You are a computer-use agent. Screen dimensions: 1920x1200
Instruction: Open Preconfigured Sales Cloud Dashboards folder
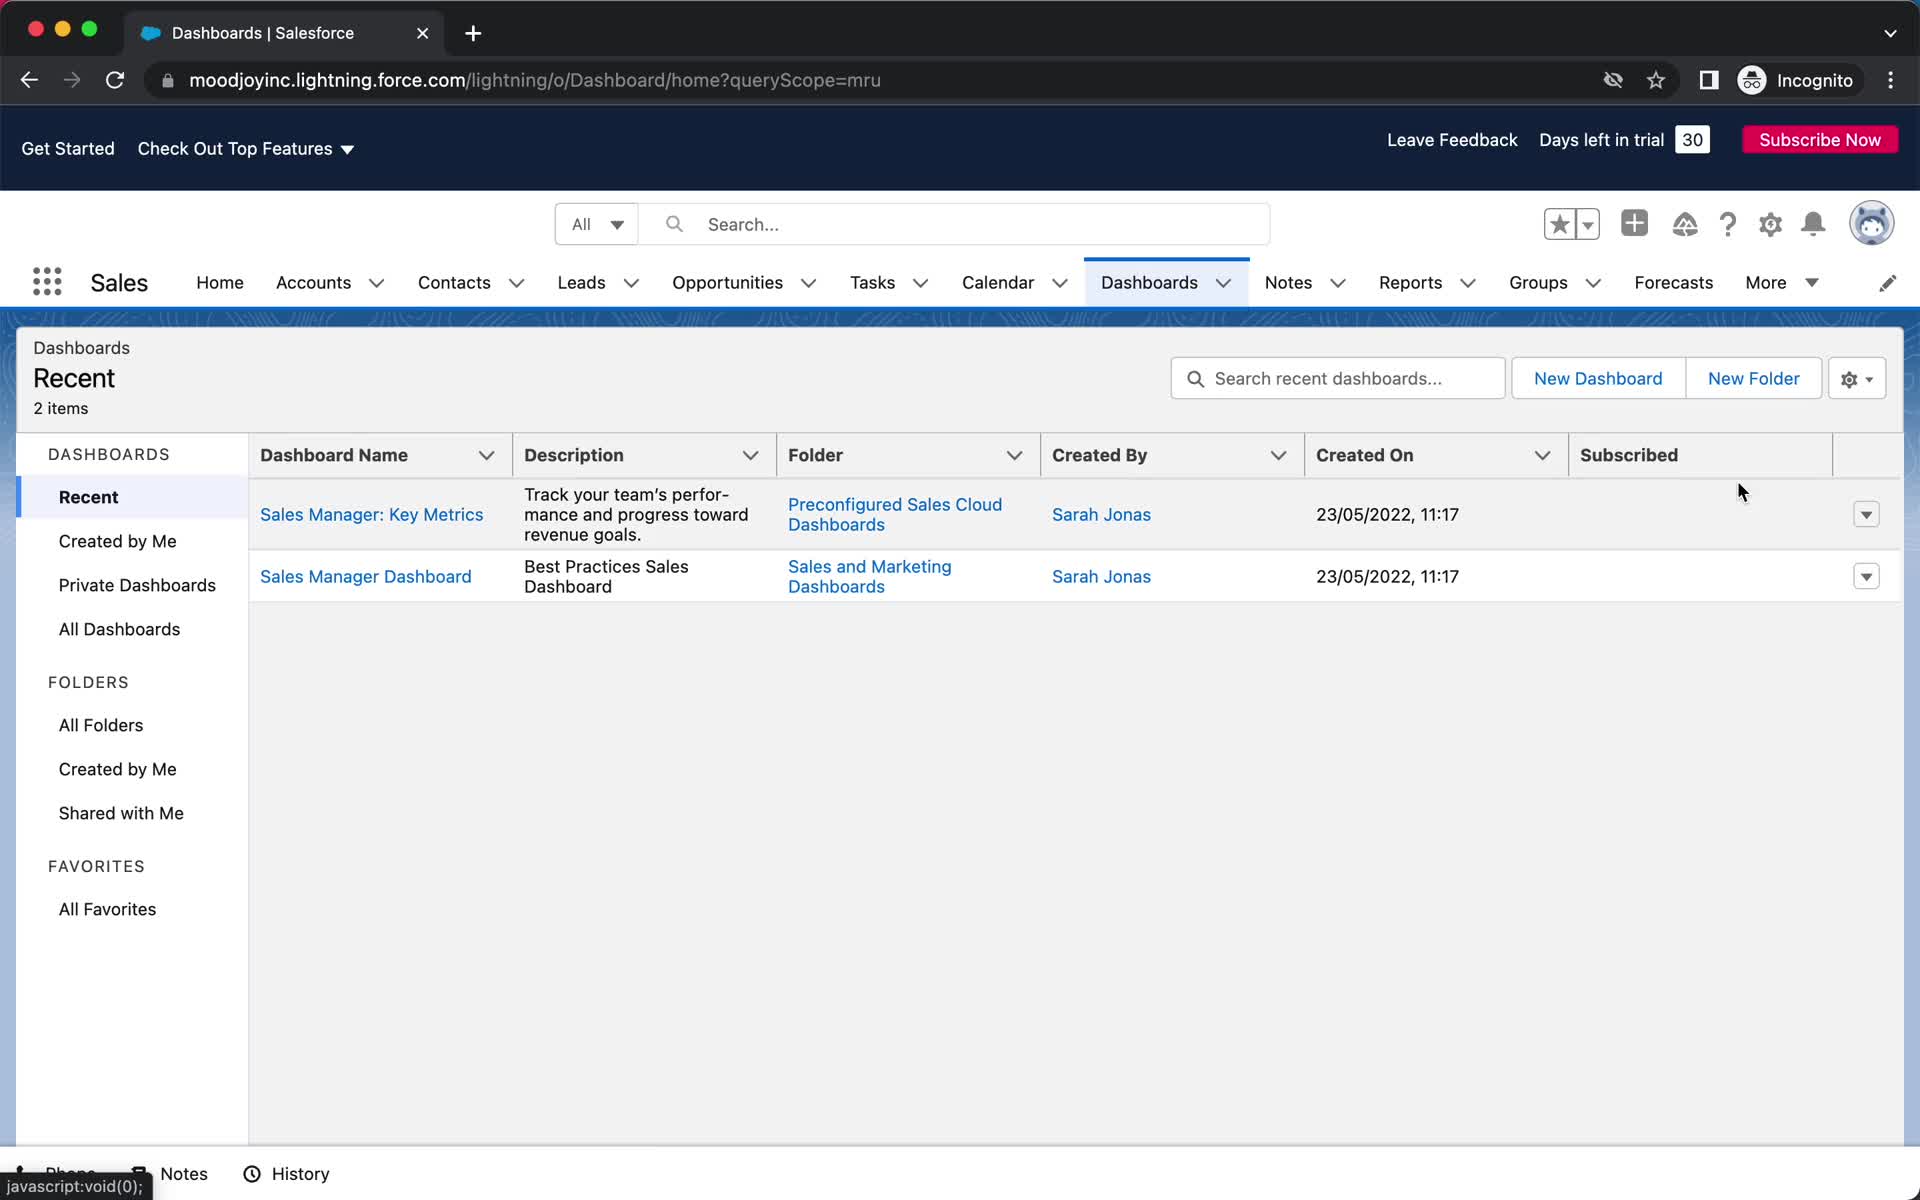point(894,514)
